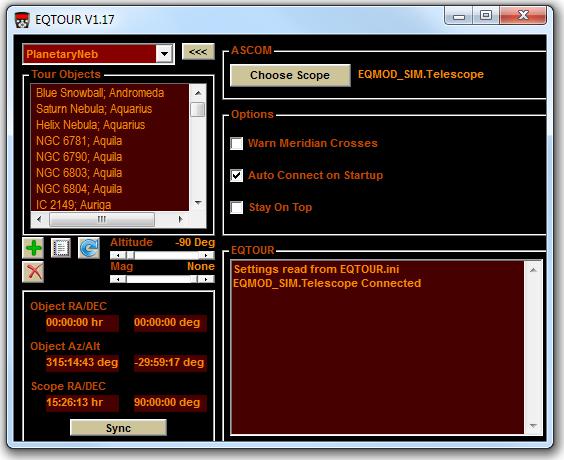The width and height of the screenshot is (564, 460).
Task: Click the EQTOUR log scrollbar up arrow
Action: point(533,270)
